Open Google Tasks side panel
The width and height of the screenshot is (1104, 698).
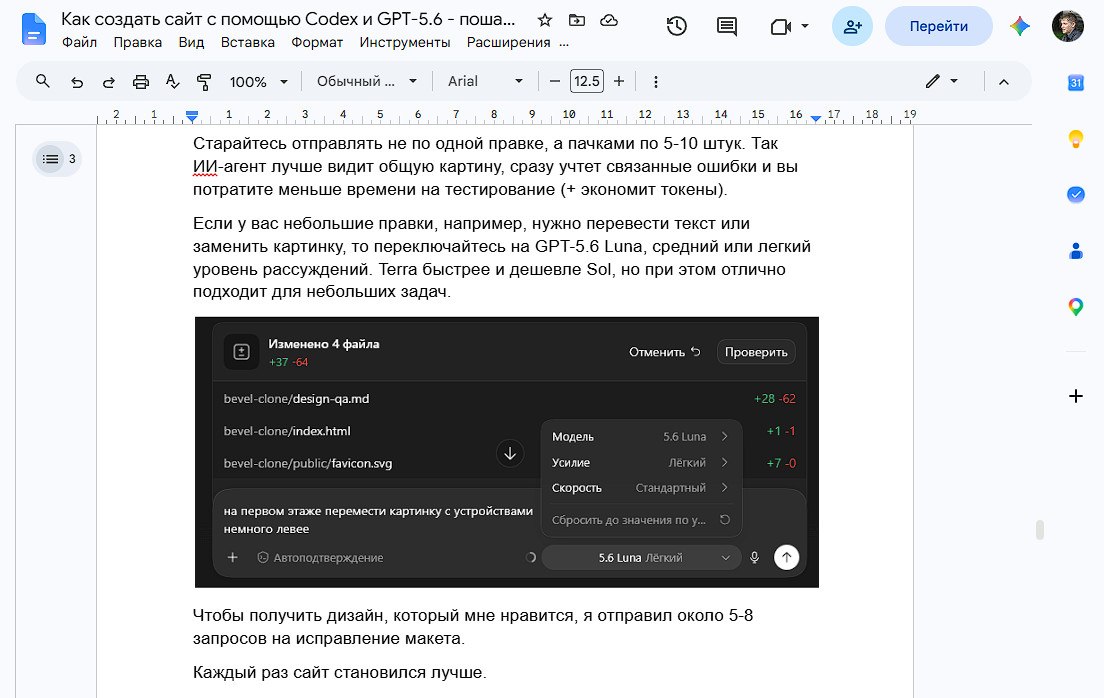1075,194
